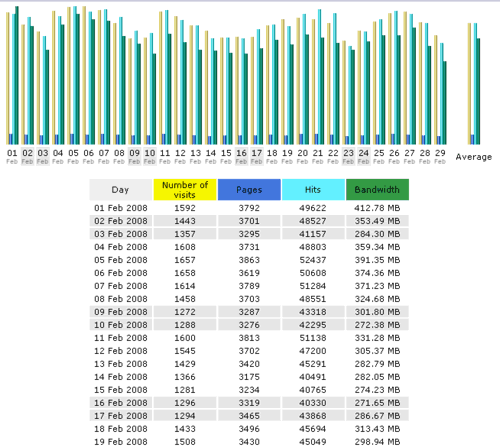Screen dimensions: 500x448
Task: Select the '18 Feb 2008' row label
Action: tap(121, 429)
